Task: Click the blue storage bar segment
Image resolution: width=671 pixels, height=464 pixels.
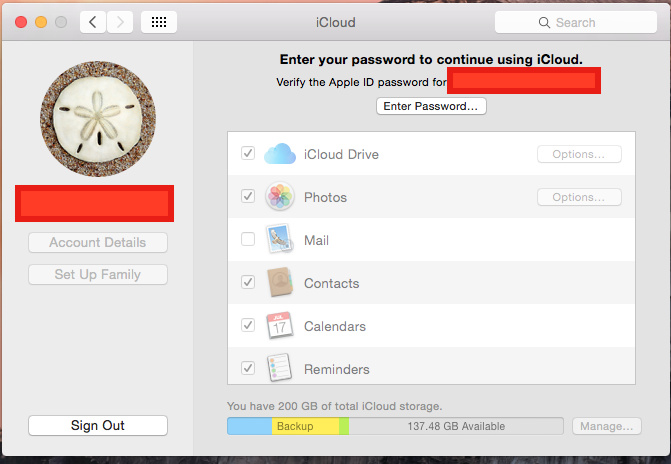Action: click(x=249, y=426)
